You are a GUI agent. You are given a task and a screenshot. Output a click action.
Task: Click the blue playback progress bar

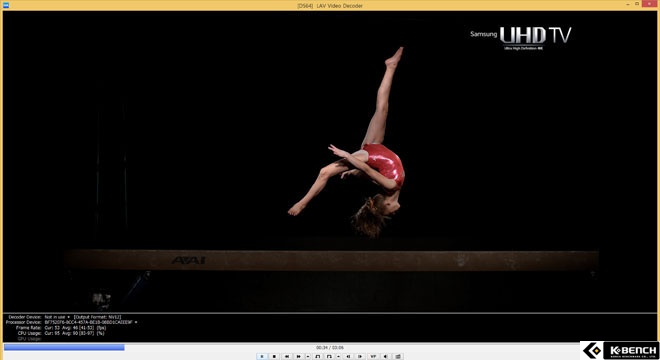click(64, 347)
